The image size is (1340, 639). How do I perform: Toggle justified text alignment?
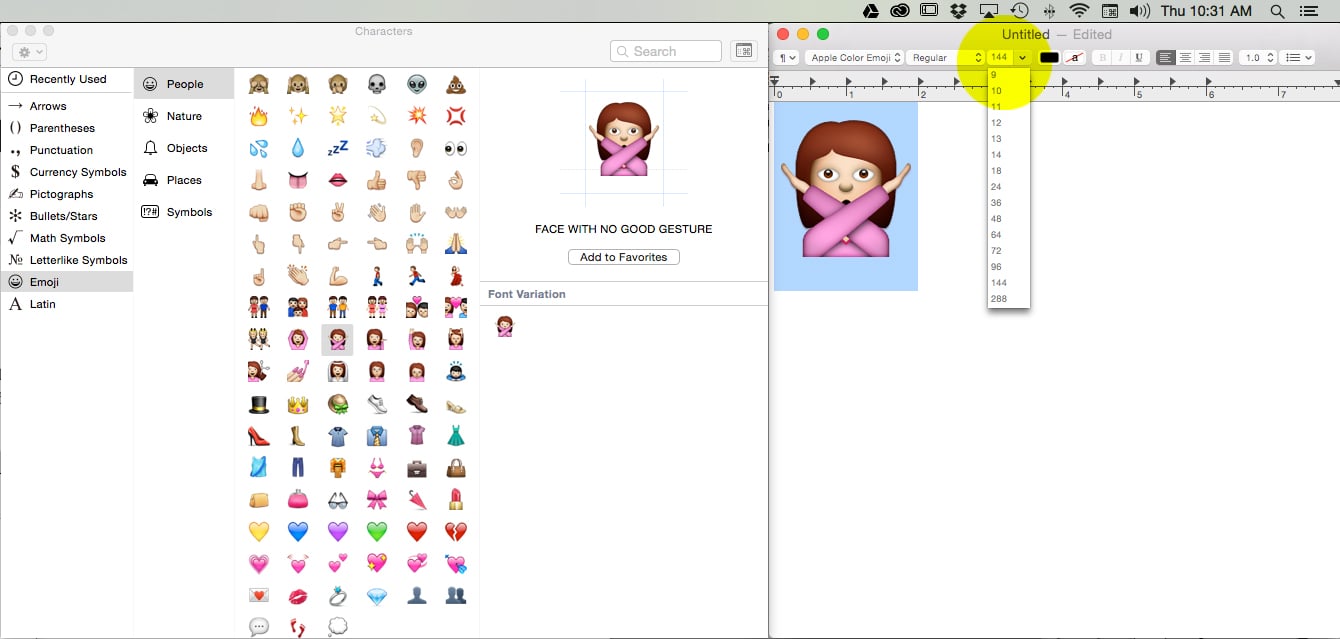click(1223, 58)
